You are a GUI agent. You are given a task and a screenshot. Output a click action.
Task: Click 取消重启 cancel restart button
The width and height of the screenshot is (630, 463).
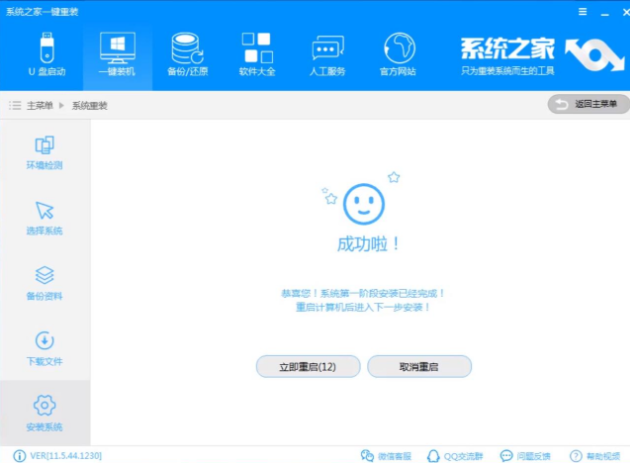pyautogui.click(x=419, y=367)
